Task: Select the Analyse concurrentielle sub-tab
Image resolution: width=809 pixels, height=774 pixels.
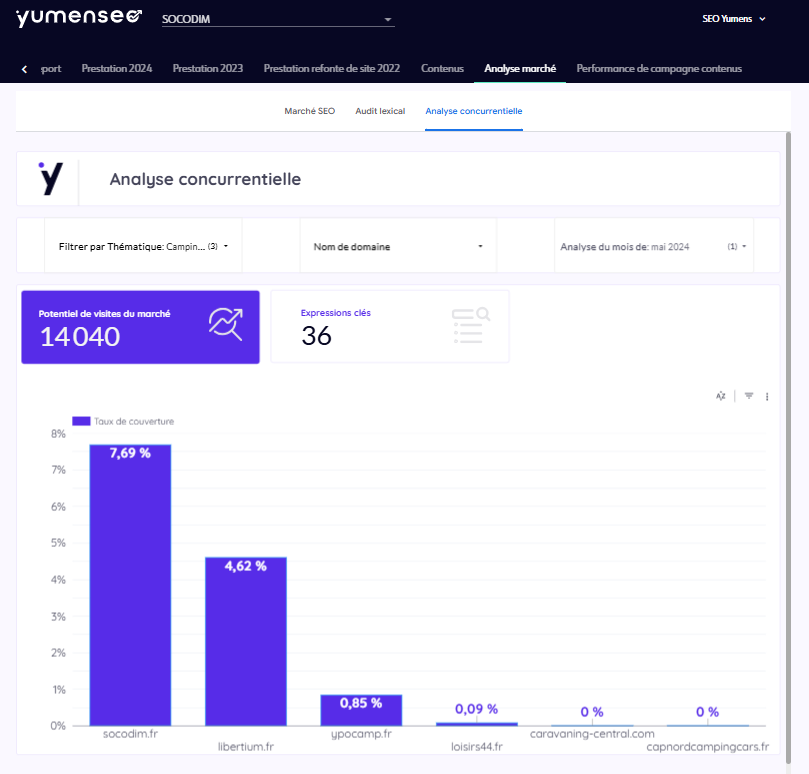Action: click(474, 111)
